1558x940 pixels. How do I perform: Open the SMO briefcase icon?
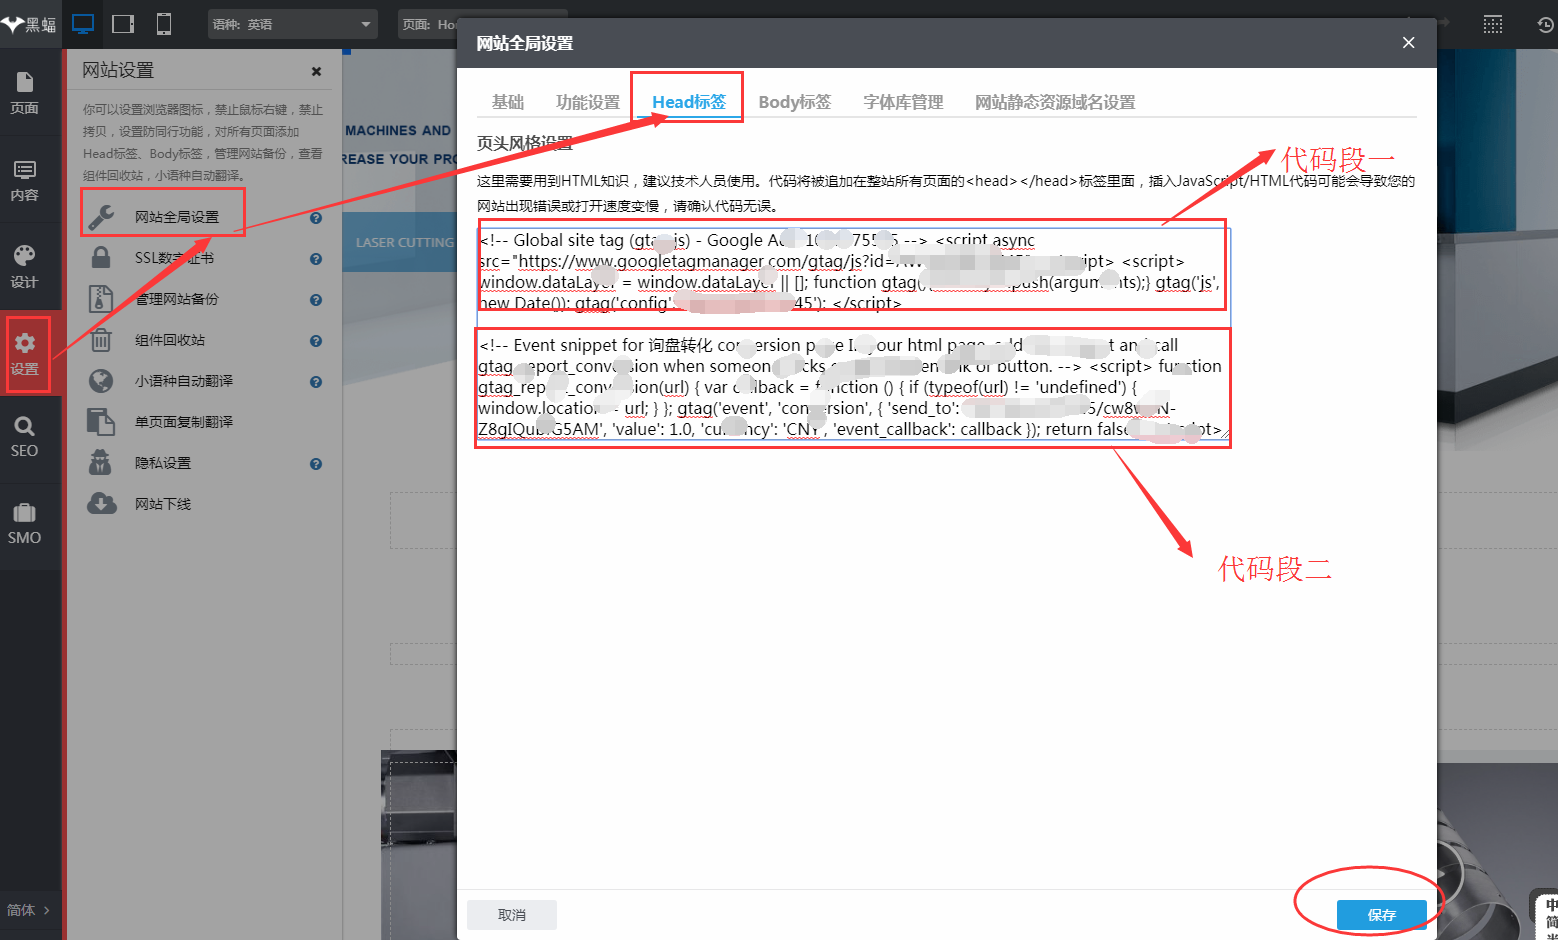coord(25,524)
